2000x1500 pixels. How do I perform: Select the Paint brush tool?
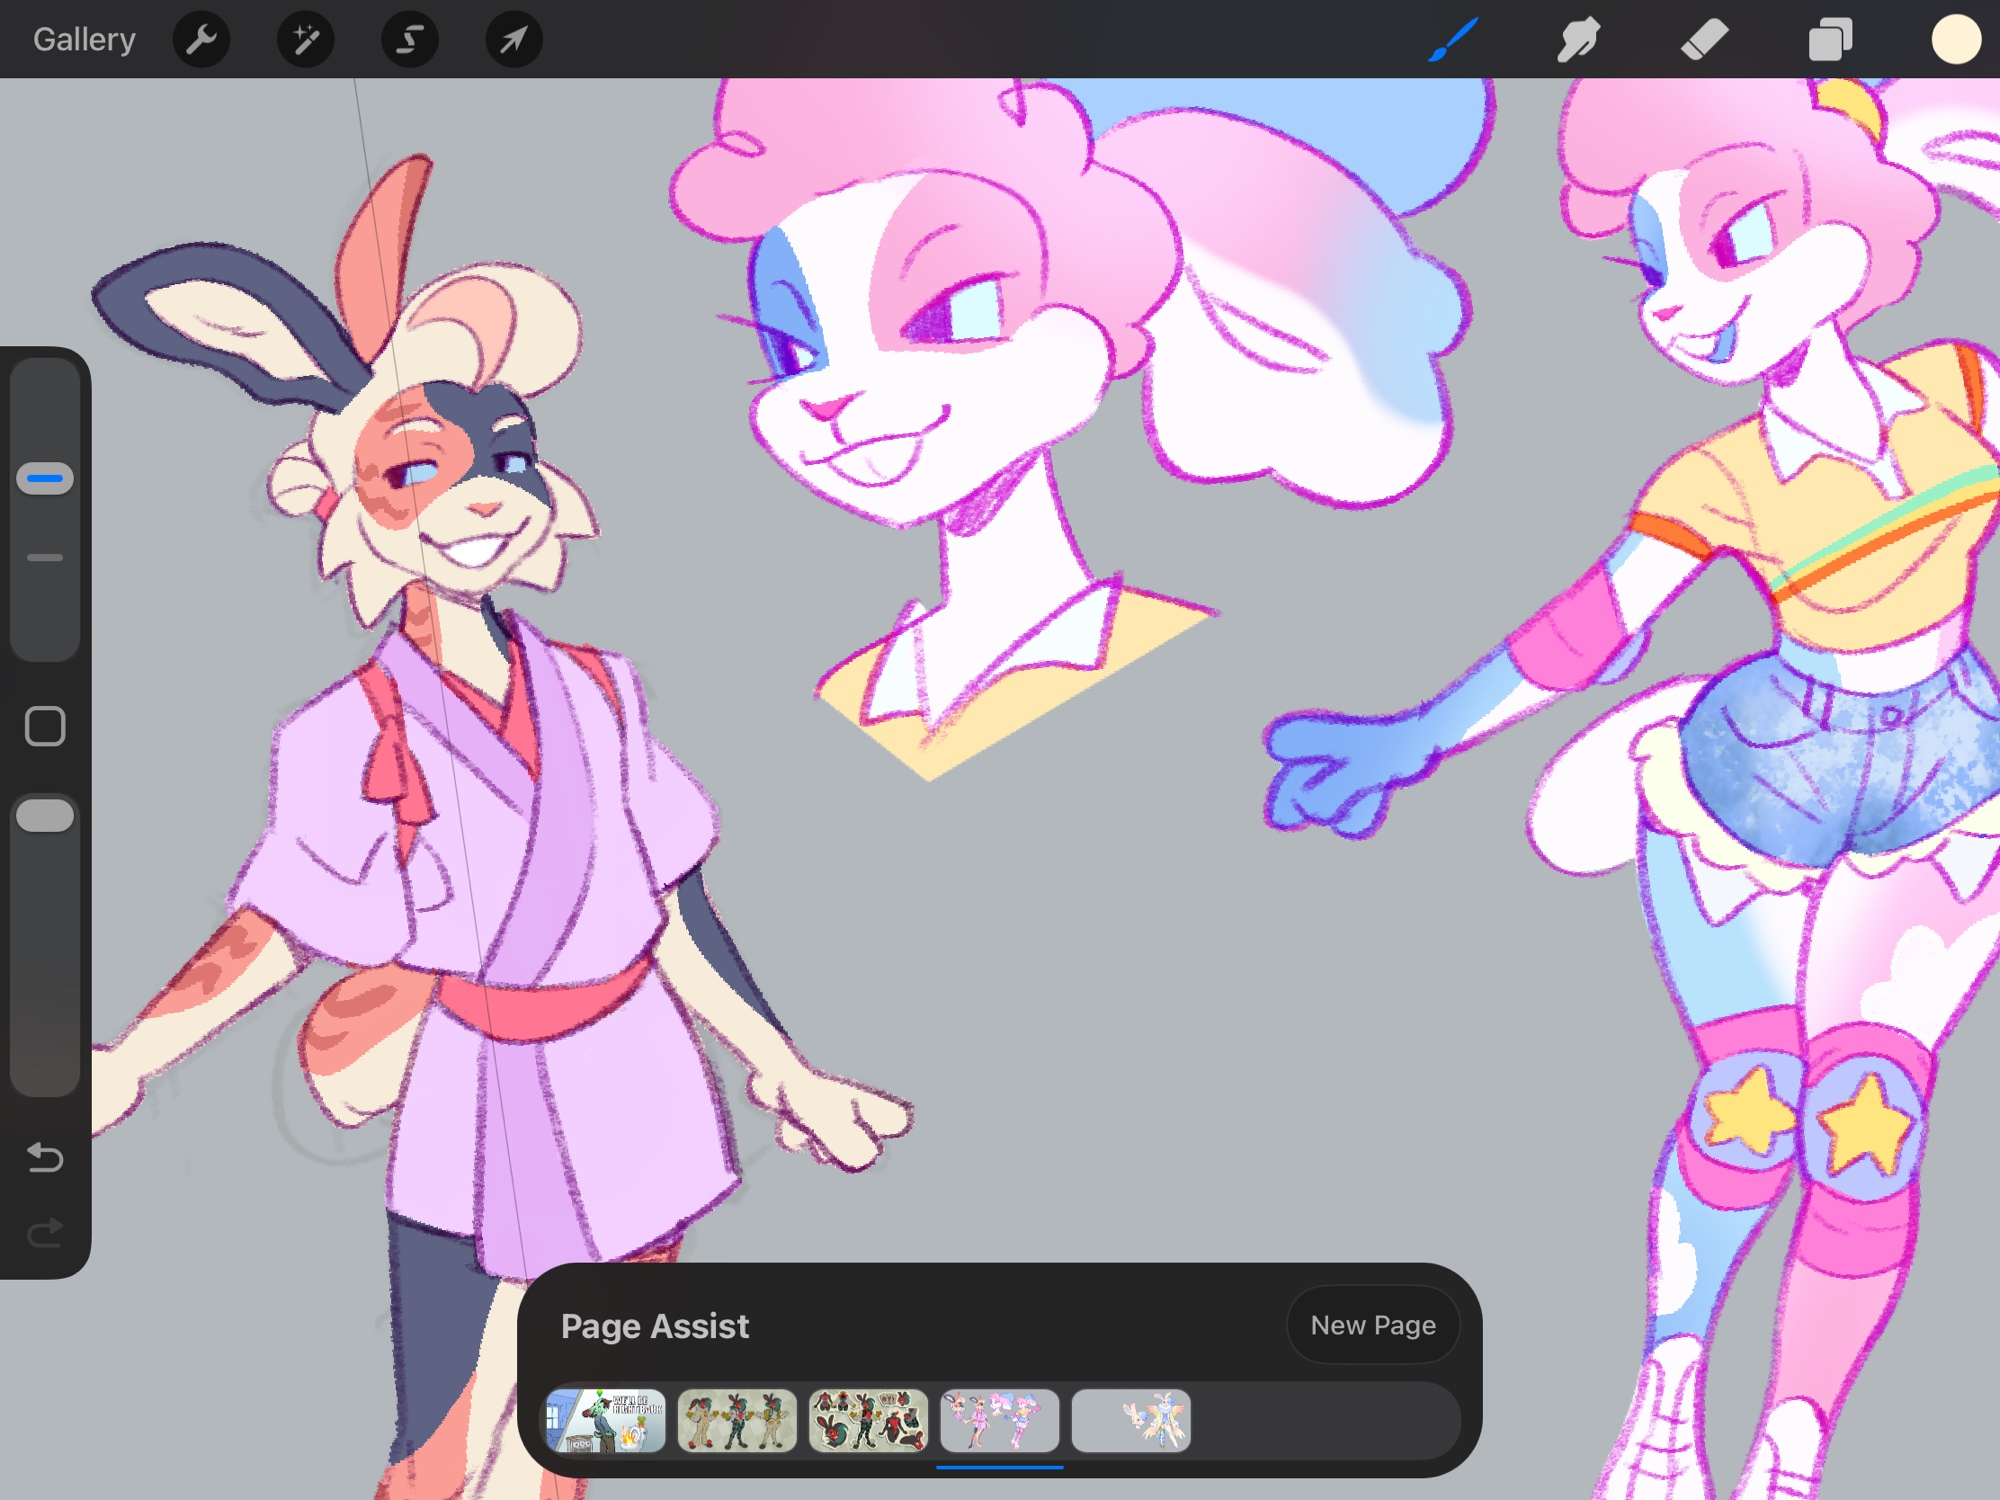[x=1453, y=40]
